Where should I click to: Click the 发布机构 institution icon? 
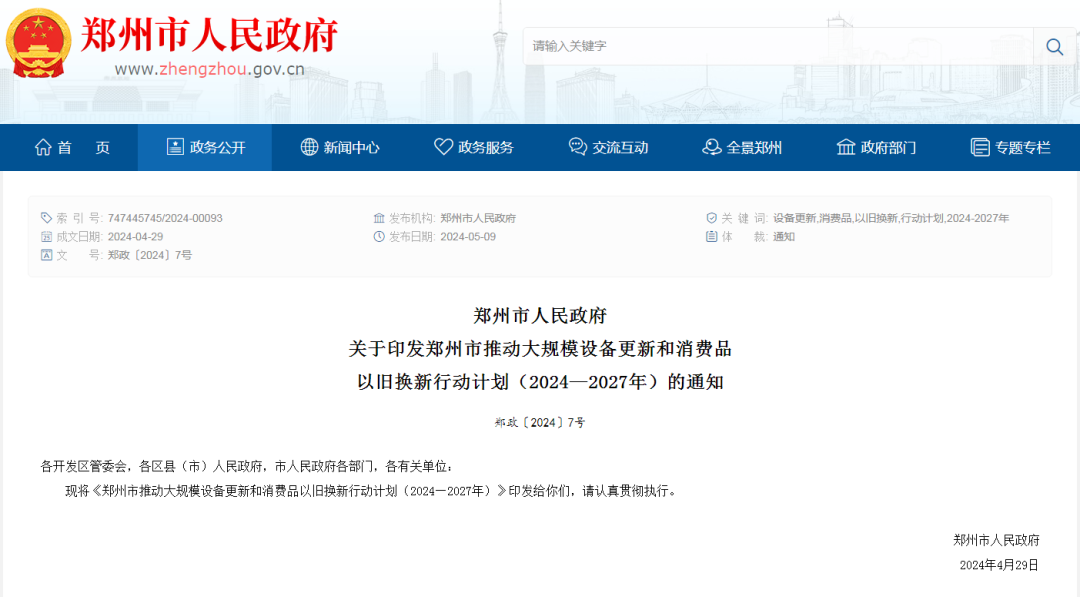click(379, 218)
